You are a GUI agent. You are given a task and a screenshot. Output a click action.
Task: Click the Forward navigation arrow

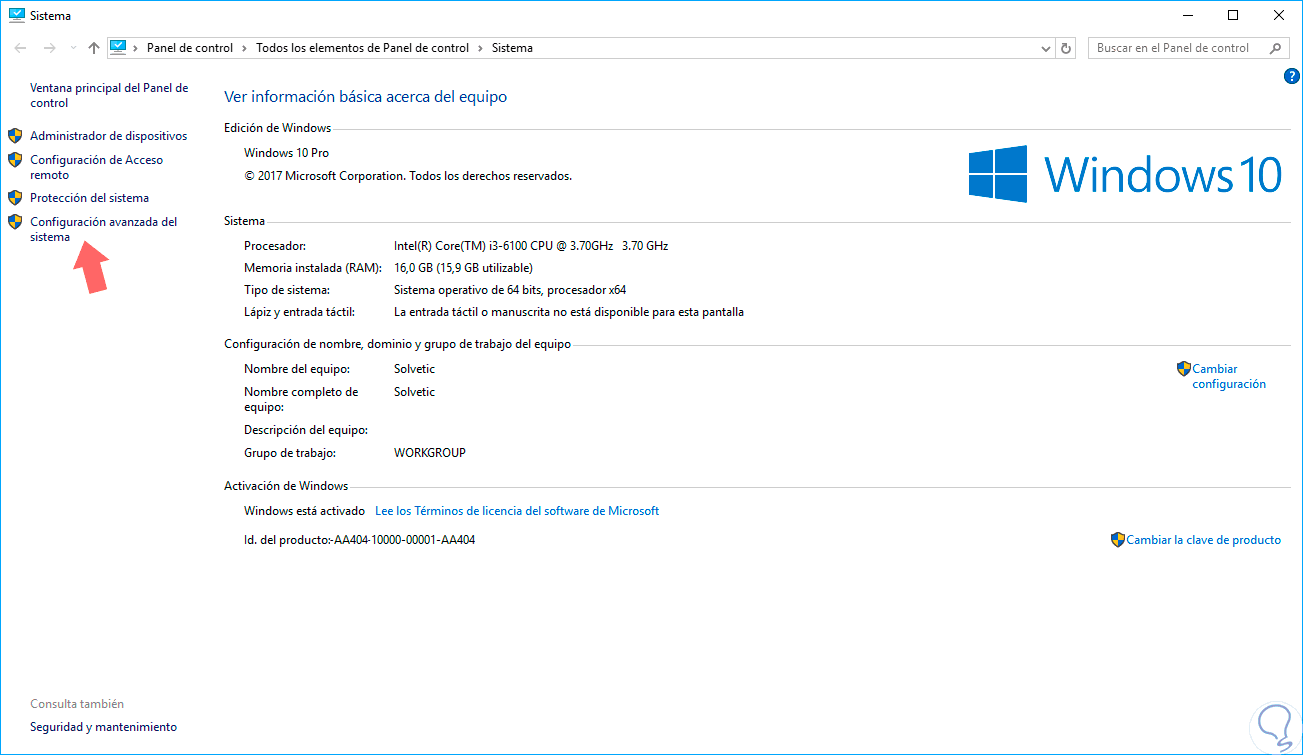[x=49, y=48]
